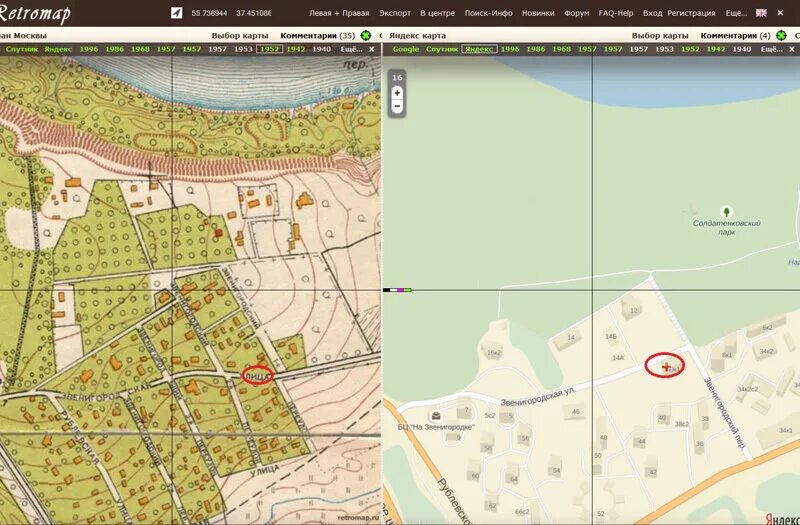Select Яндекс layer in left panel
The image size is (800, 525).
pyautogui.click(x=58, y=49)
